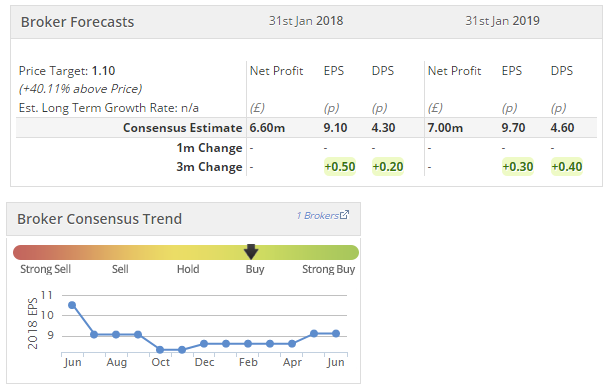Click the 6.60m Net Profit consensus value
This screenshot has height=388, width=607.
267,128
